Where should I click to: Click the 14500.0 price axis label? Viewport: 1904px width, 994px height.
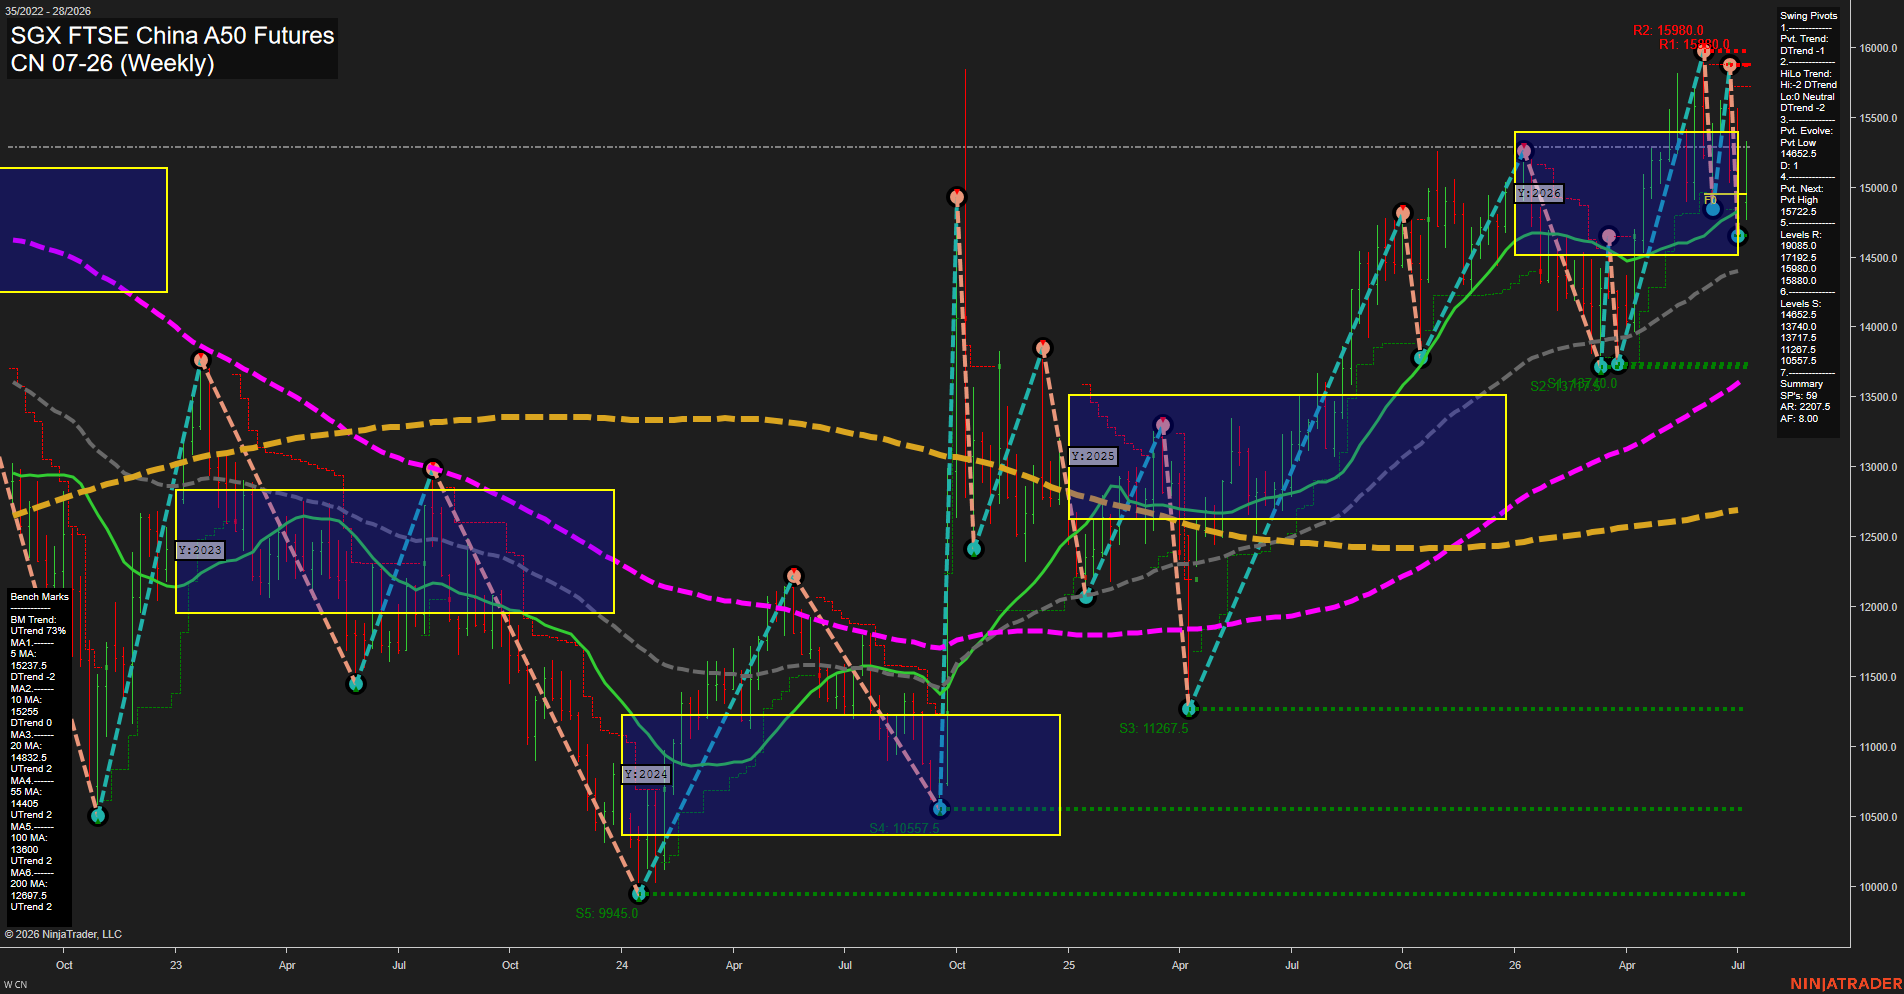click(1877, 258)
